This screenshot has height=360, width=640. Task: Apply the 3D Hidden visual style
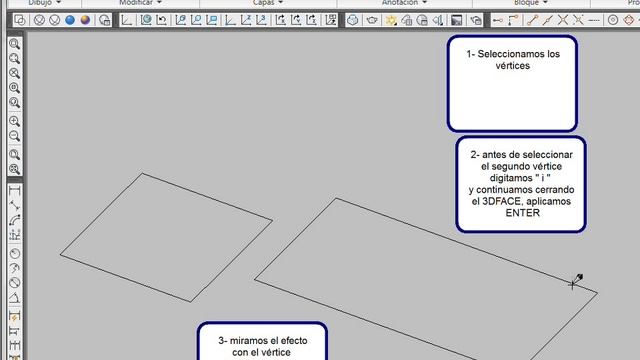[55, 20]
